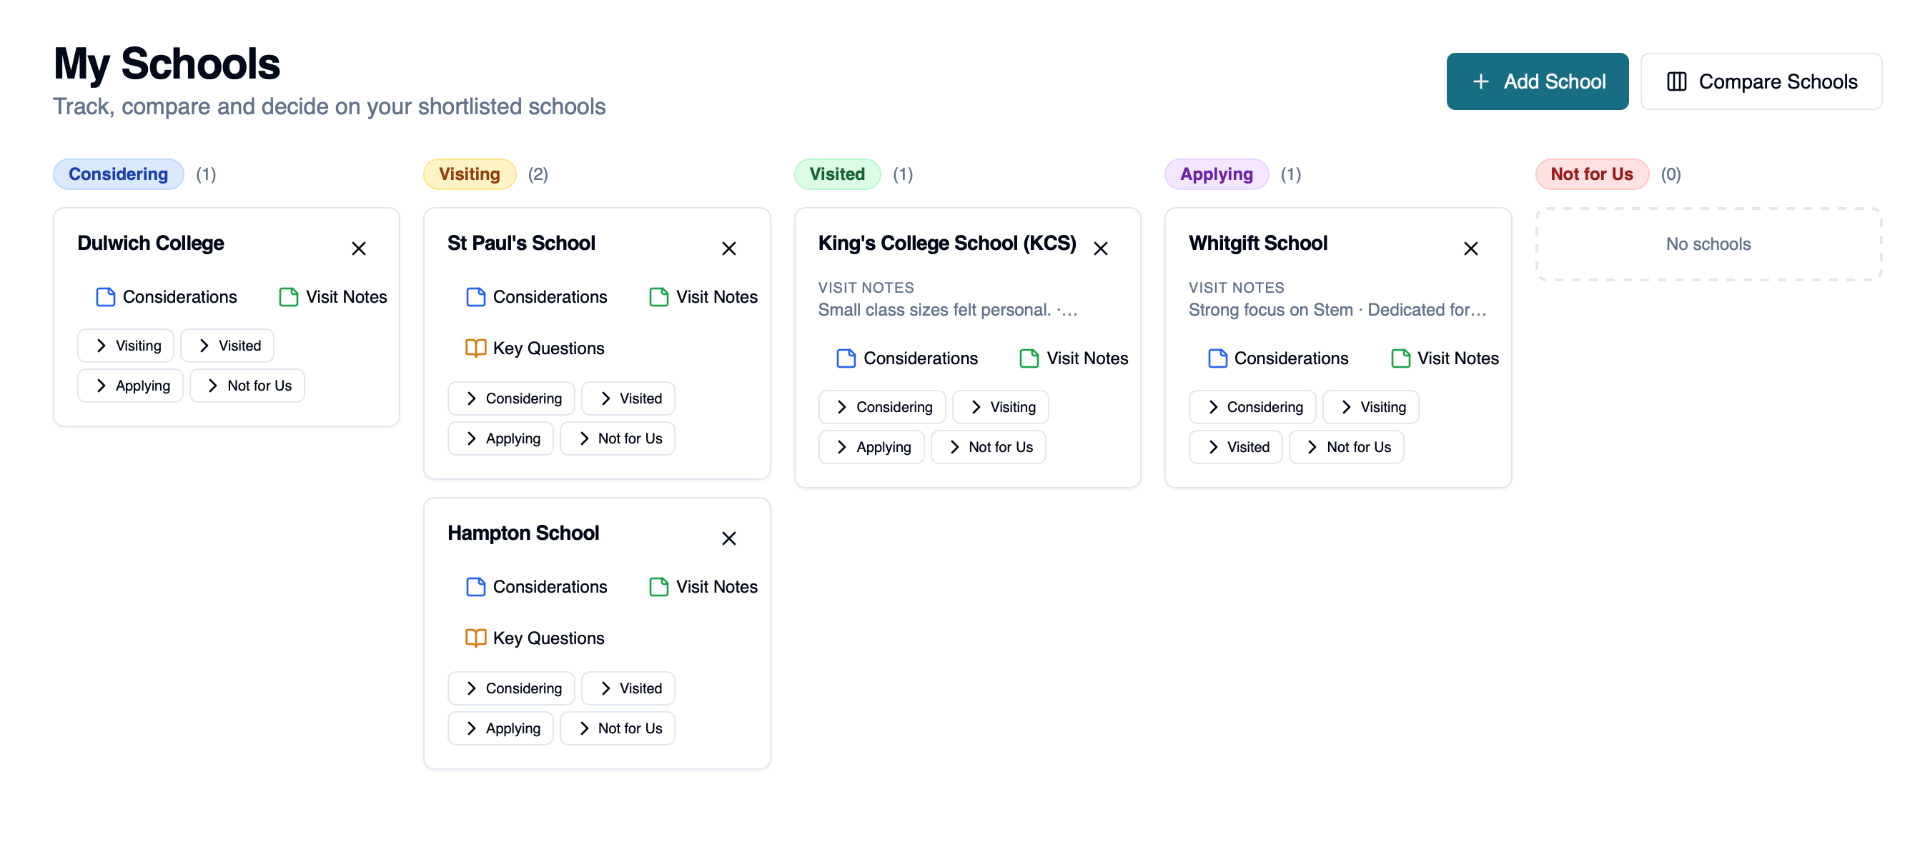Viewport: 1920px width, 864px height.
Task: Click King's College School (KCS) title
Action: (x=947, y=243)
